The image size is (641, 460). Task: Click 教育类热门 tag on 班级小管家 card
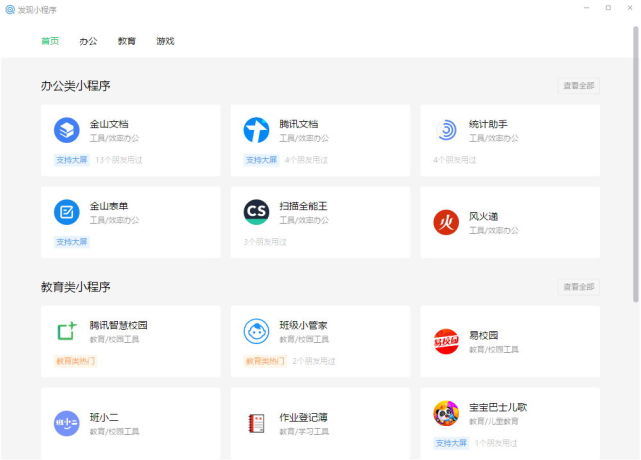point(265,361)
